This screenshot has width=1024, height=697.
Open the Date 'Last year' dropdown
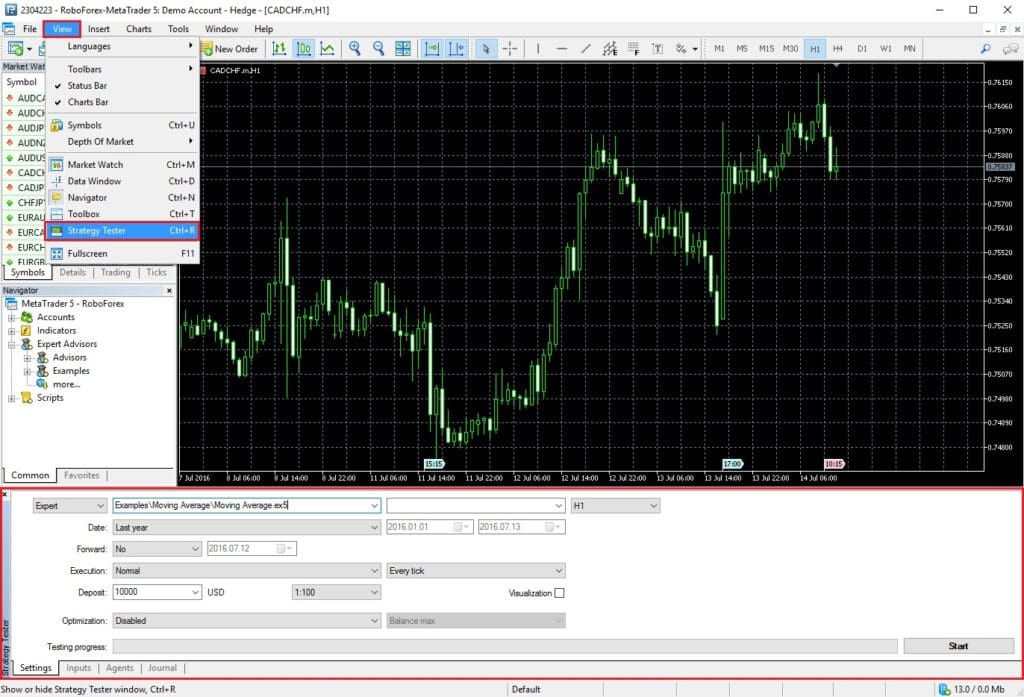point(247,527)
